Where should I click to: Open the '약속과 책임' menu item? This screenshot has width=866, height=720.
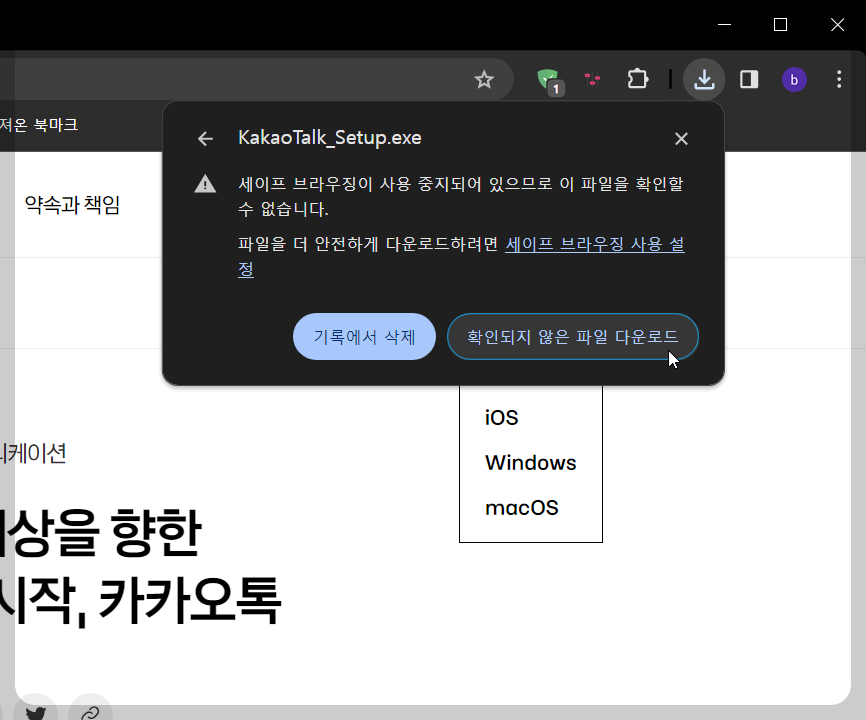[x=72, y=205]
